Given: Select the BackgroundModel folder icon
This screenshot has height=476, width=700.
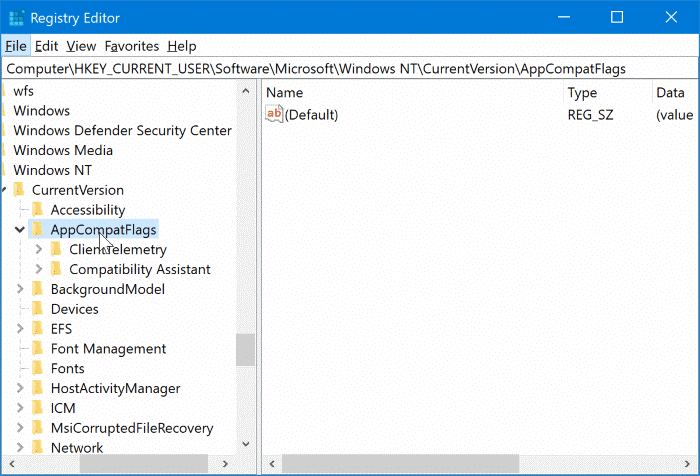Looking at the screenshot, I should coord(38,289).
